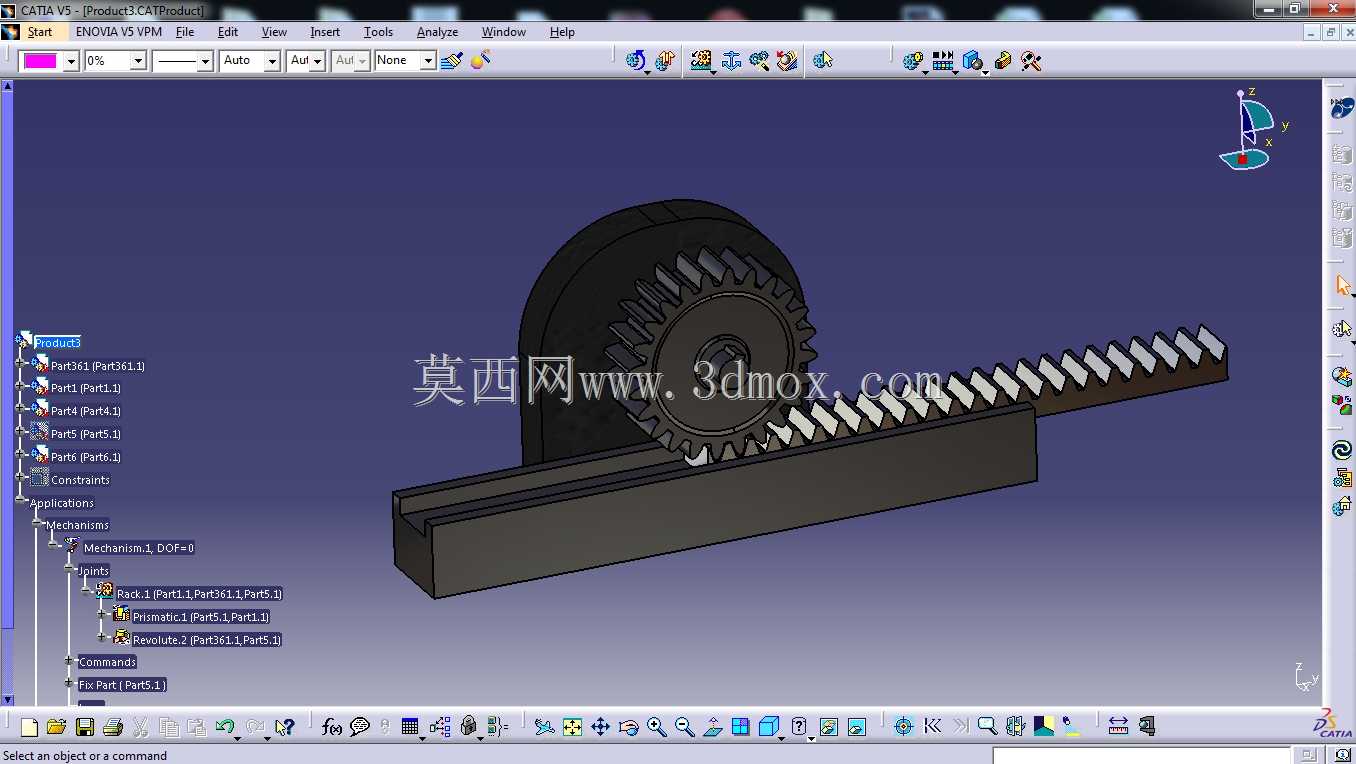Image resolution: width=1356 pixels, height=764 pixels.
Task: Expand the Prismatic.1 joint node
Action: click(x=102, y=614)
